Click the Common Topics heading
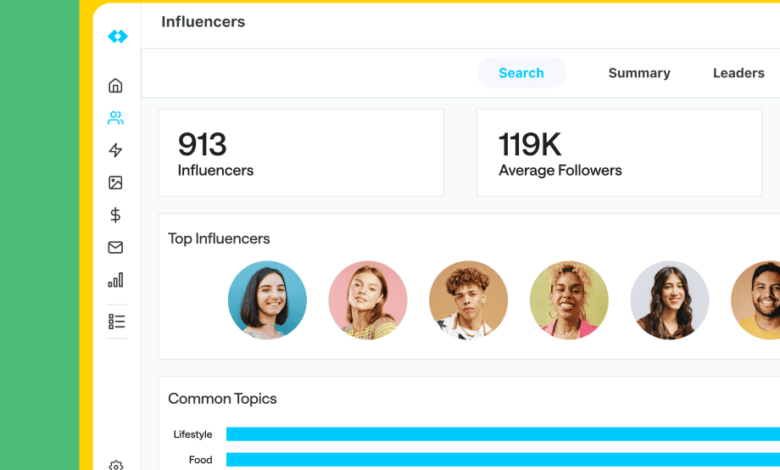 click(x=222, y=399)
